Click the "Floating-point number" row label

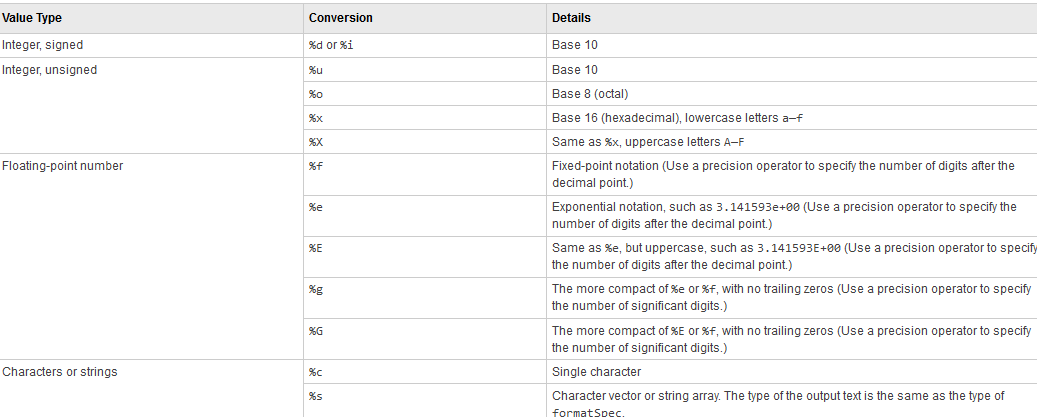63,166
